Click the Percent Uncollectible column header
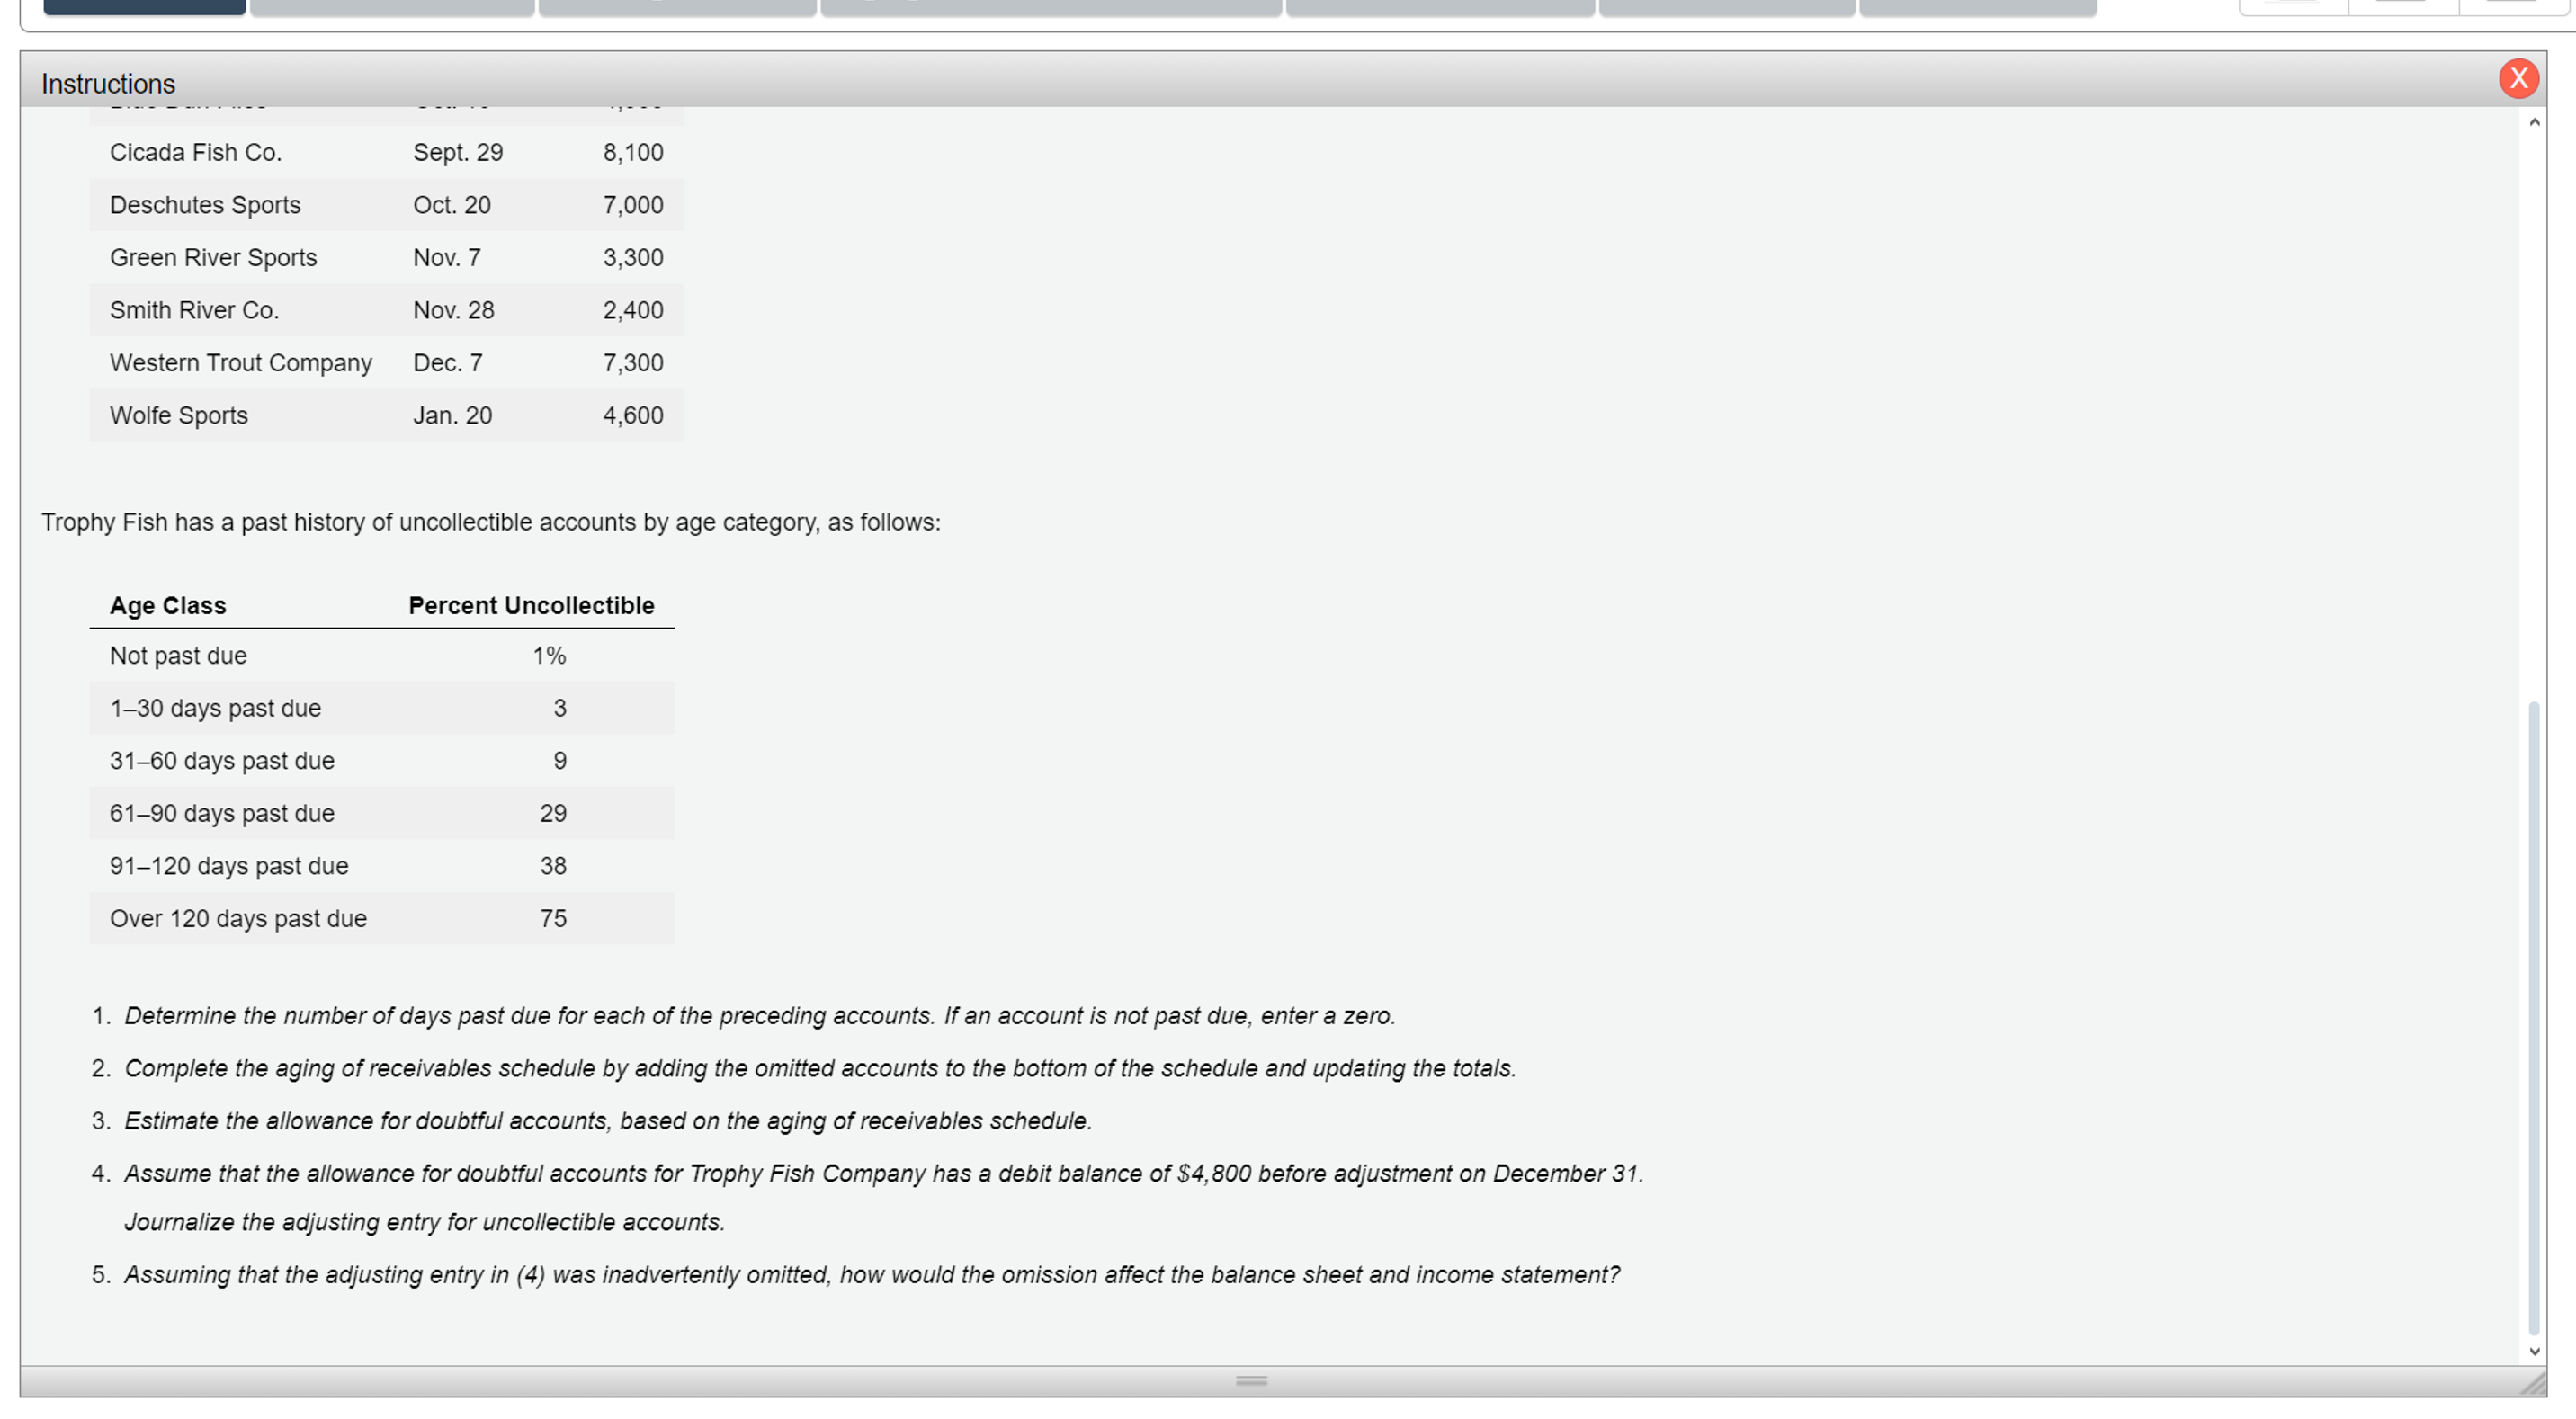The image size is (2576, 1419). coord(531,606)
